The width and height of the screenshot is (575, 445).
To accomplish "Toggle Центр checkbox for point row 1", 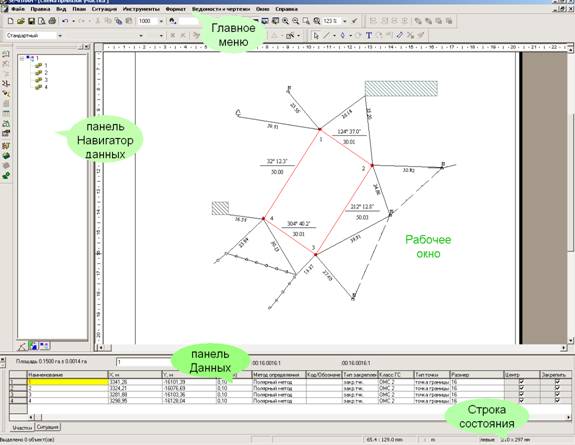I will pos(521,382).
